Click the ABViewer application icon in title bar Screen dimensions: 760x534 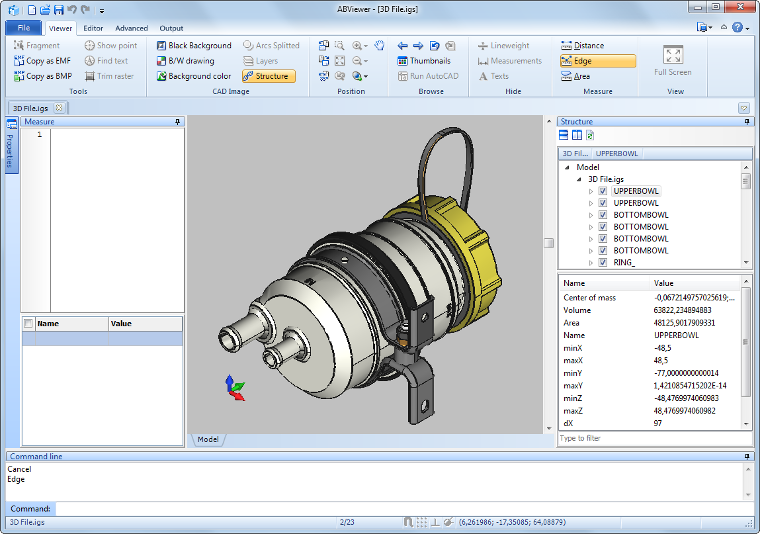(14, 9)
